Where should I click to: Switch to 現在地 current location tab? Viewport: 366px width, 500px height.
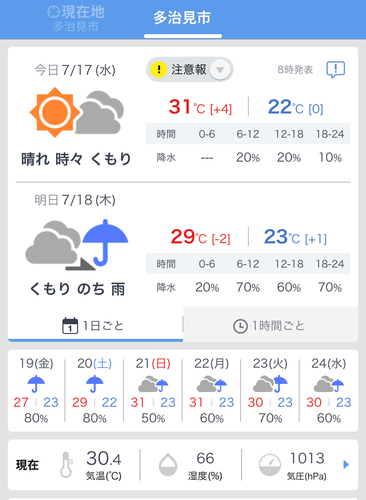click(76, 19)
